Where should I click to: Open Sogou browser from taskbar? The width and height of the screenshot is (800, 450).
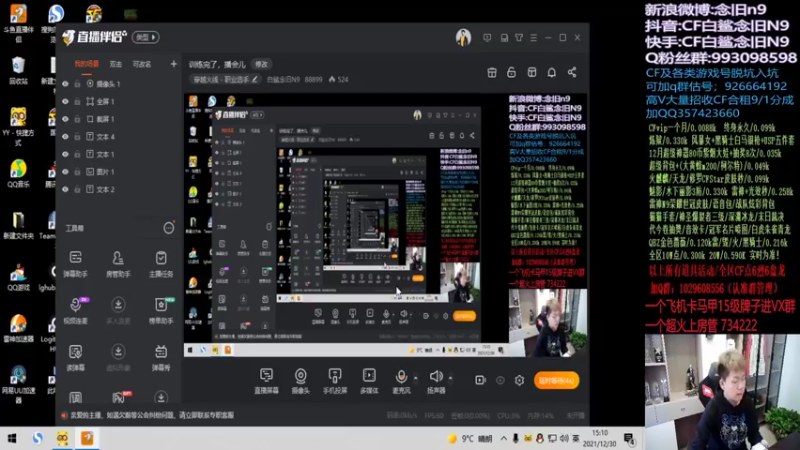tap(38, 438)
